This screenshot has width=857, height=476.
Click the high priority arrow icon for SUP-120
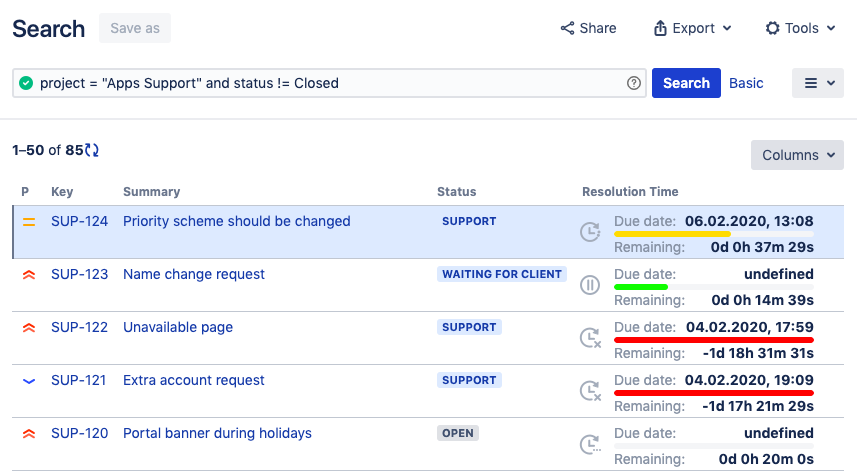tap(28, 433)
